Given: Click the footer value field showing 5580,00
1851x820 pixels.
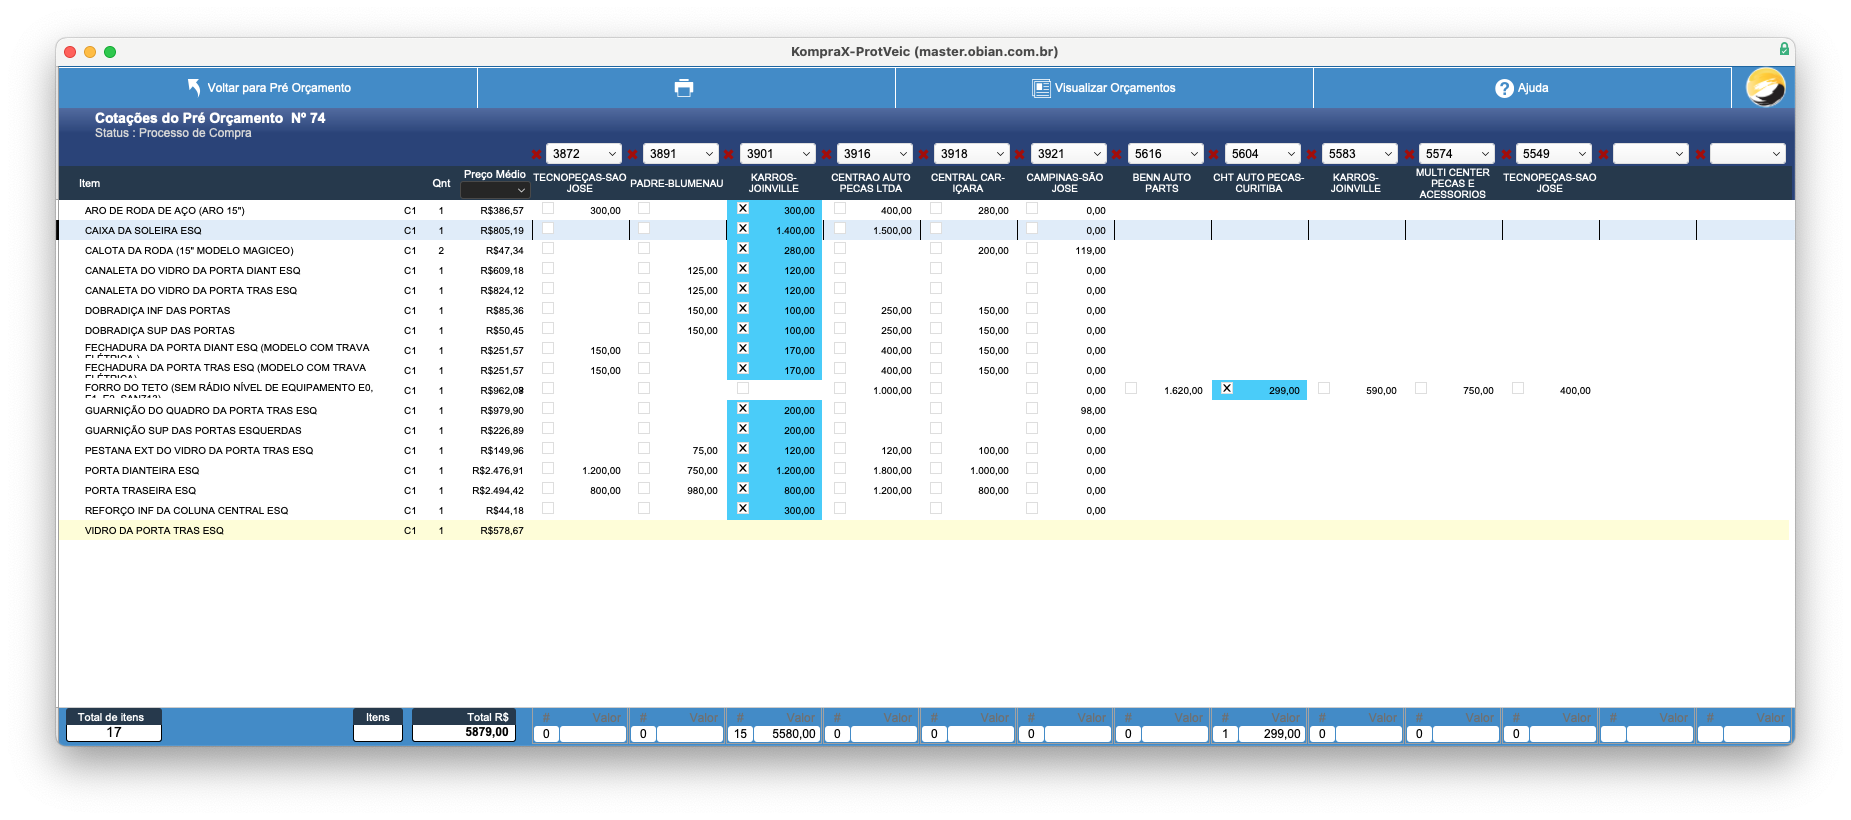Looking at the screenshot, I should tap(787, 734).
